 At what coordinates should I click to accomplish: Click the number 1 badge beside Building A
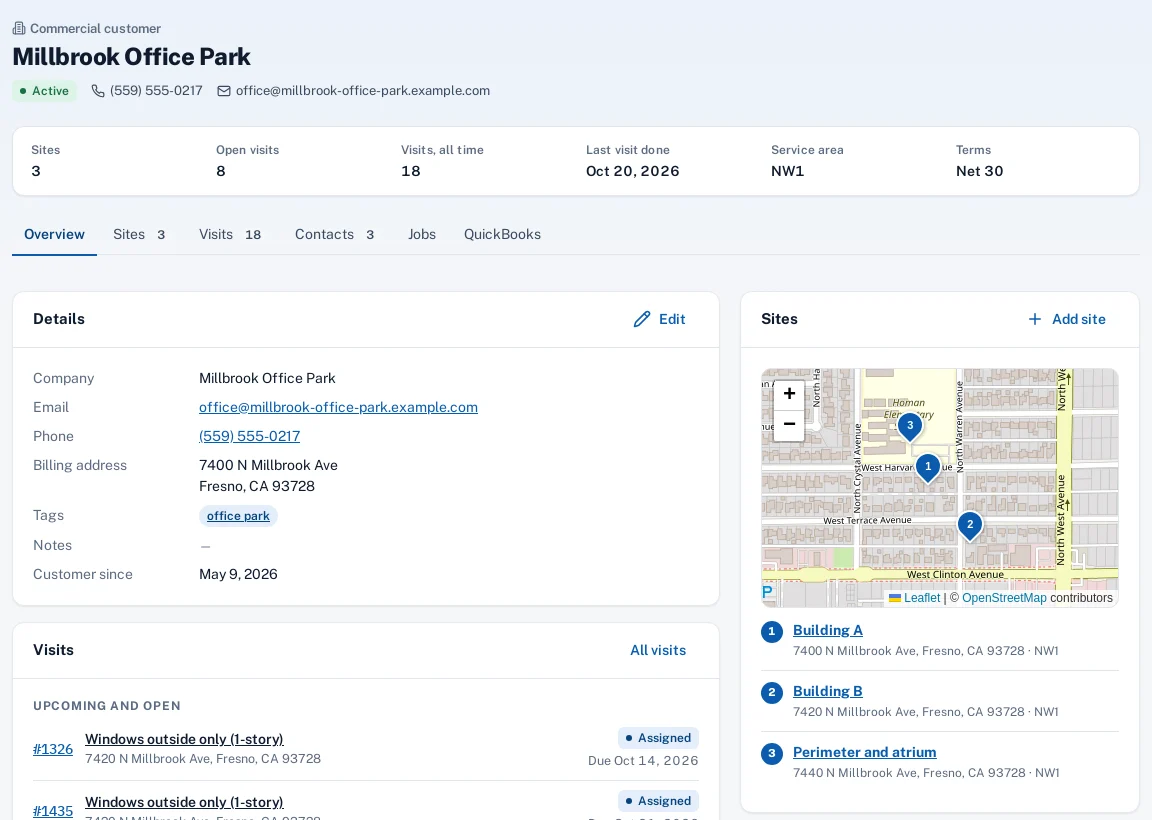pyautogui.click(x=771, y=631)
